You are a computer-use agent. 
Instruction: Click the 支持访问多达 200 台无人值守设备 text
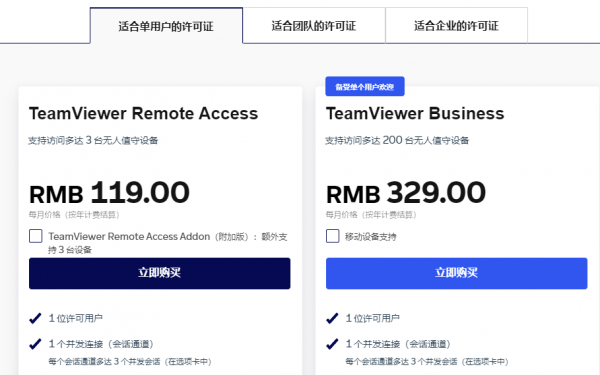coord(397,140)
